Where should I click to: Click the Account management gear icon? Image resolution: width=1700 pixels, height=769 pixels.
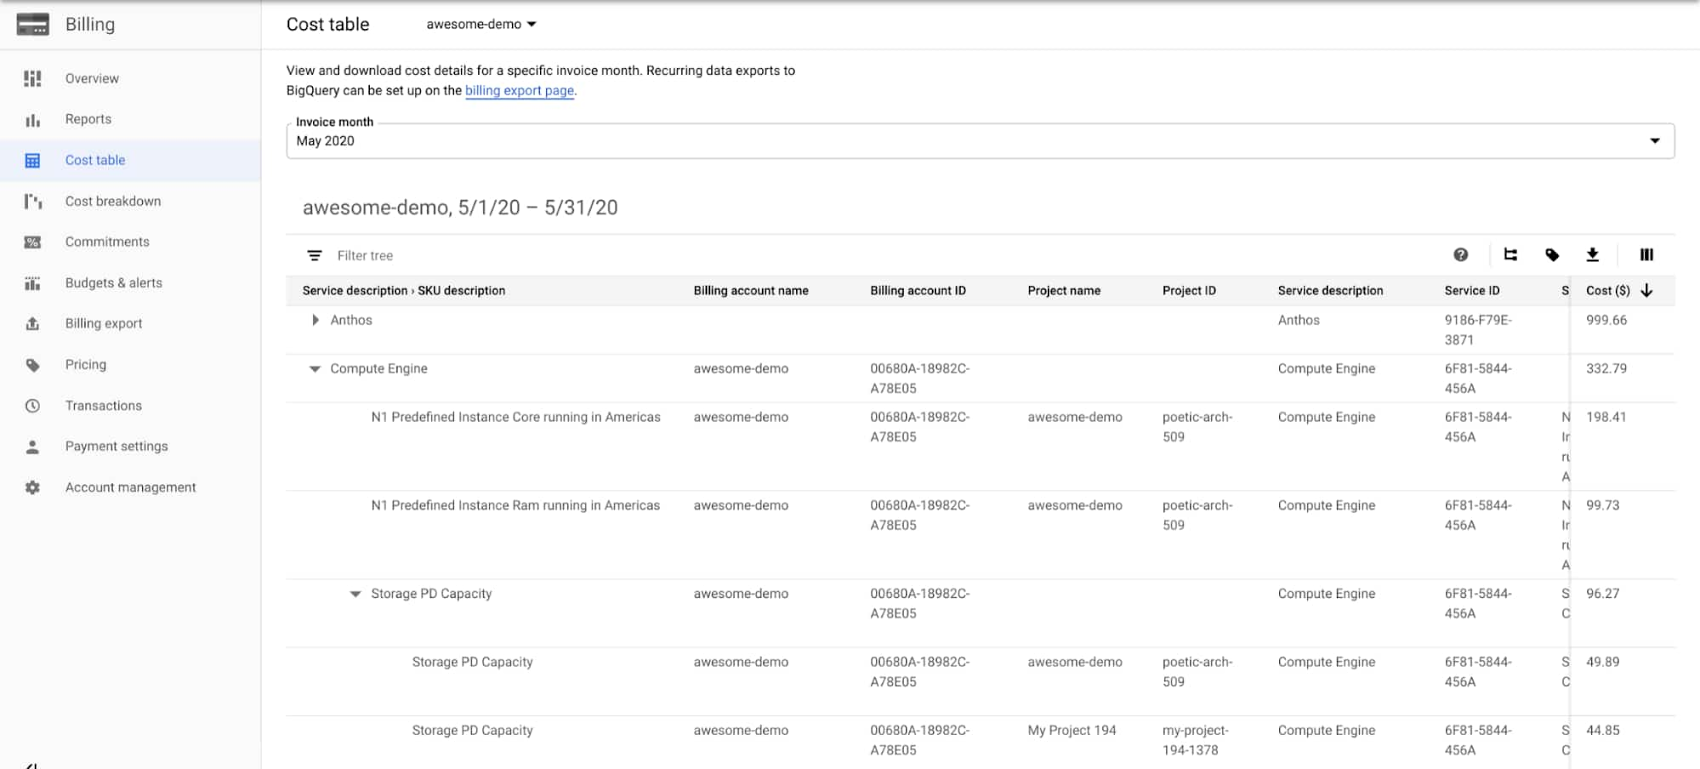[x=32, y=488]
